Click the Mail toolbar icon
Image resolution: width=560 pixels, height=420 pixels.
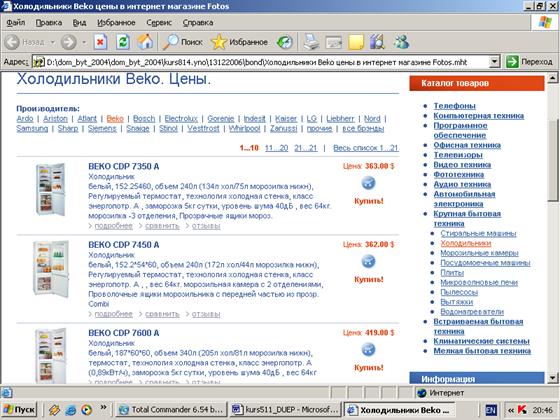point(334,42)
